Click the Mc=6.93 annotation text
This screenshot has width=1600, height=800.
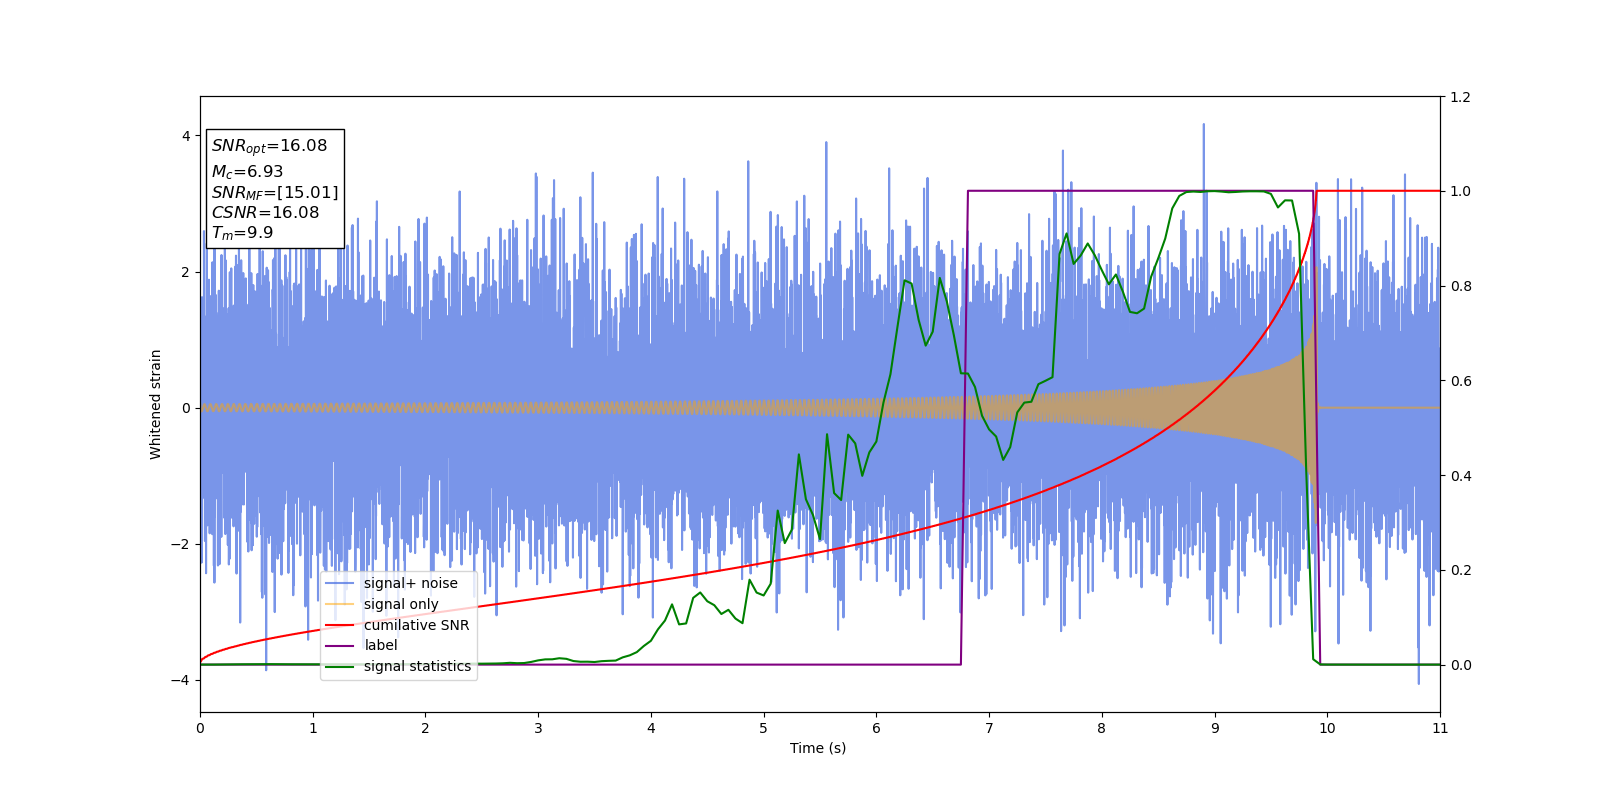pos(247,172)
